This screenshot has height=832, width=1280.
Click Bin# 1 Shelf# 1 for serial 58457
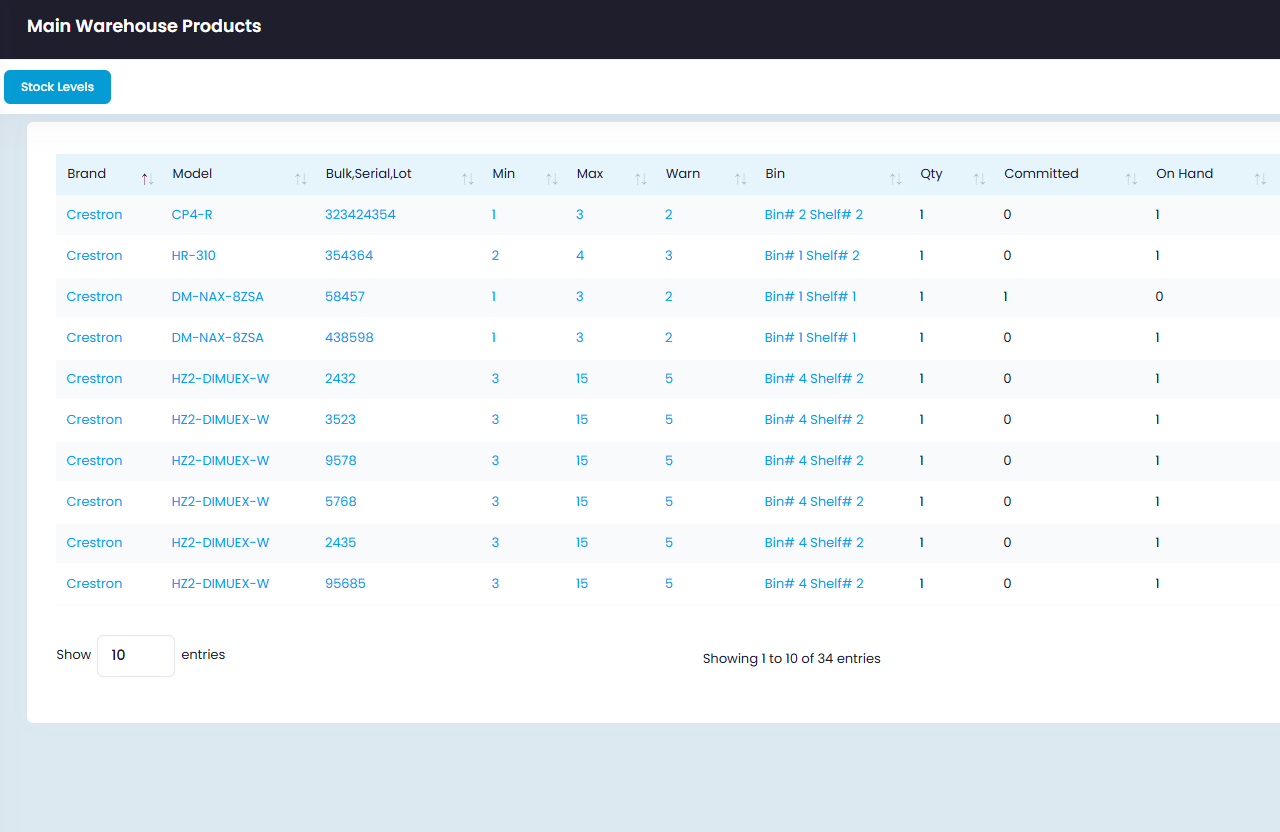click(x=811, y=297)
